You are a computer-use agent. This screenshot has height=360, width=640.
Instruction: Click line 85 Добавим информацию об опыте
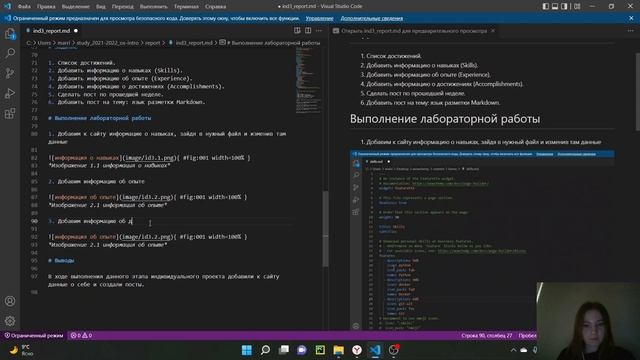101,181
